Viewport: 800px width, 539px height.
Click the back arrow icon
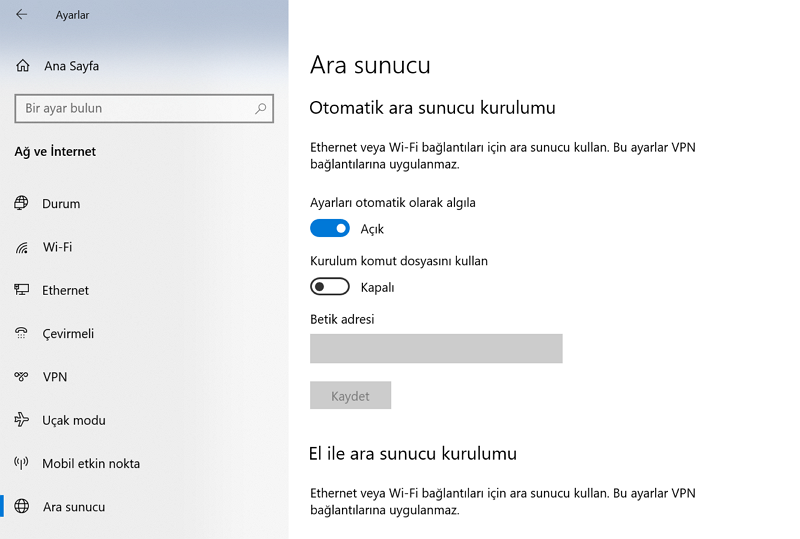22,15
